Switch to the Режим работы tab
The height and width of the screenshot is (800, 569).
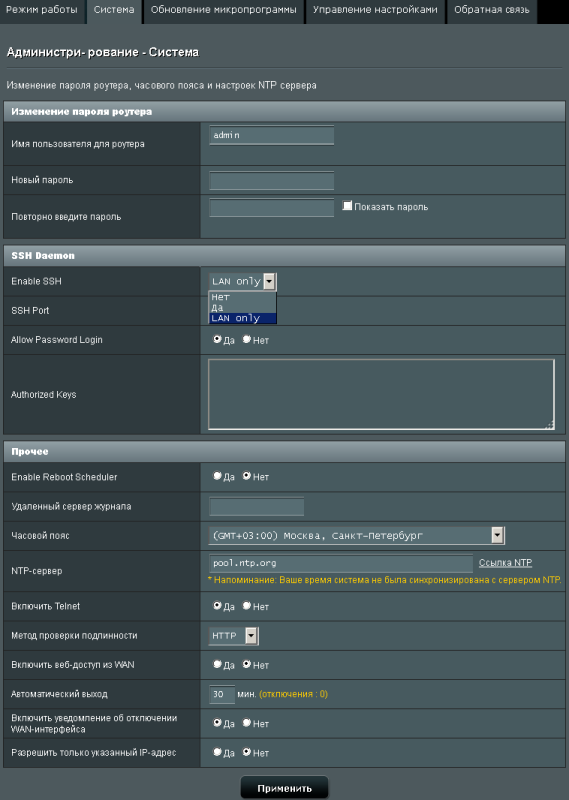(x=42, y=10)
